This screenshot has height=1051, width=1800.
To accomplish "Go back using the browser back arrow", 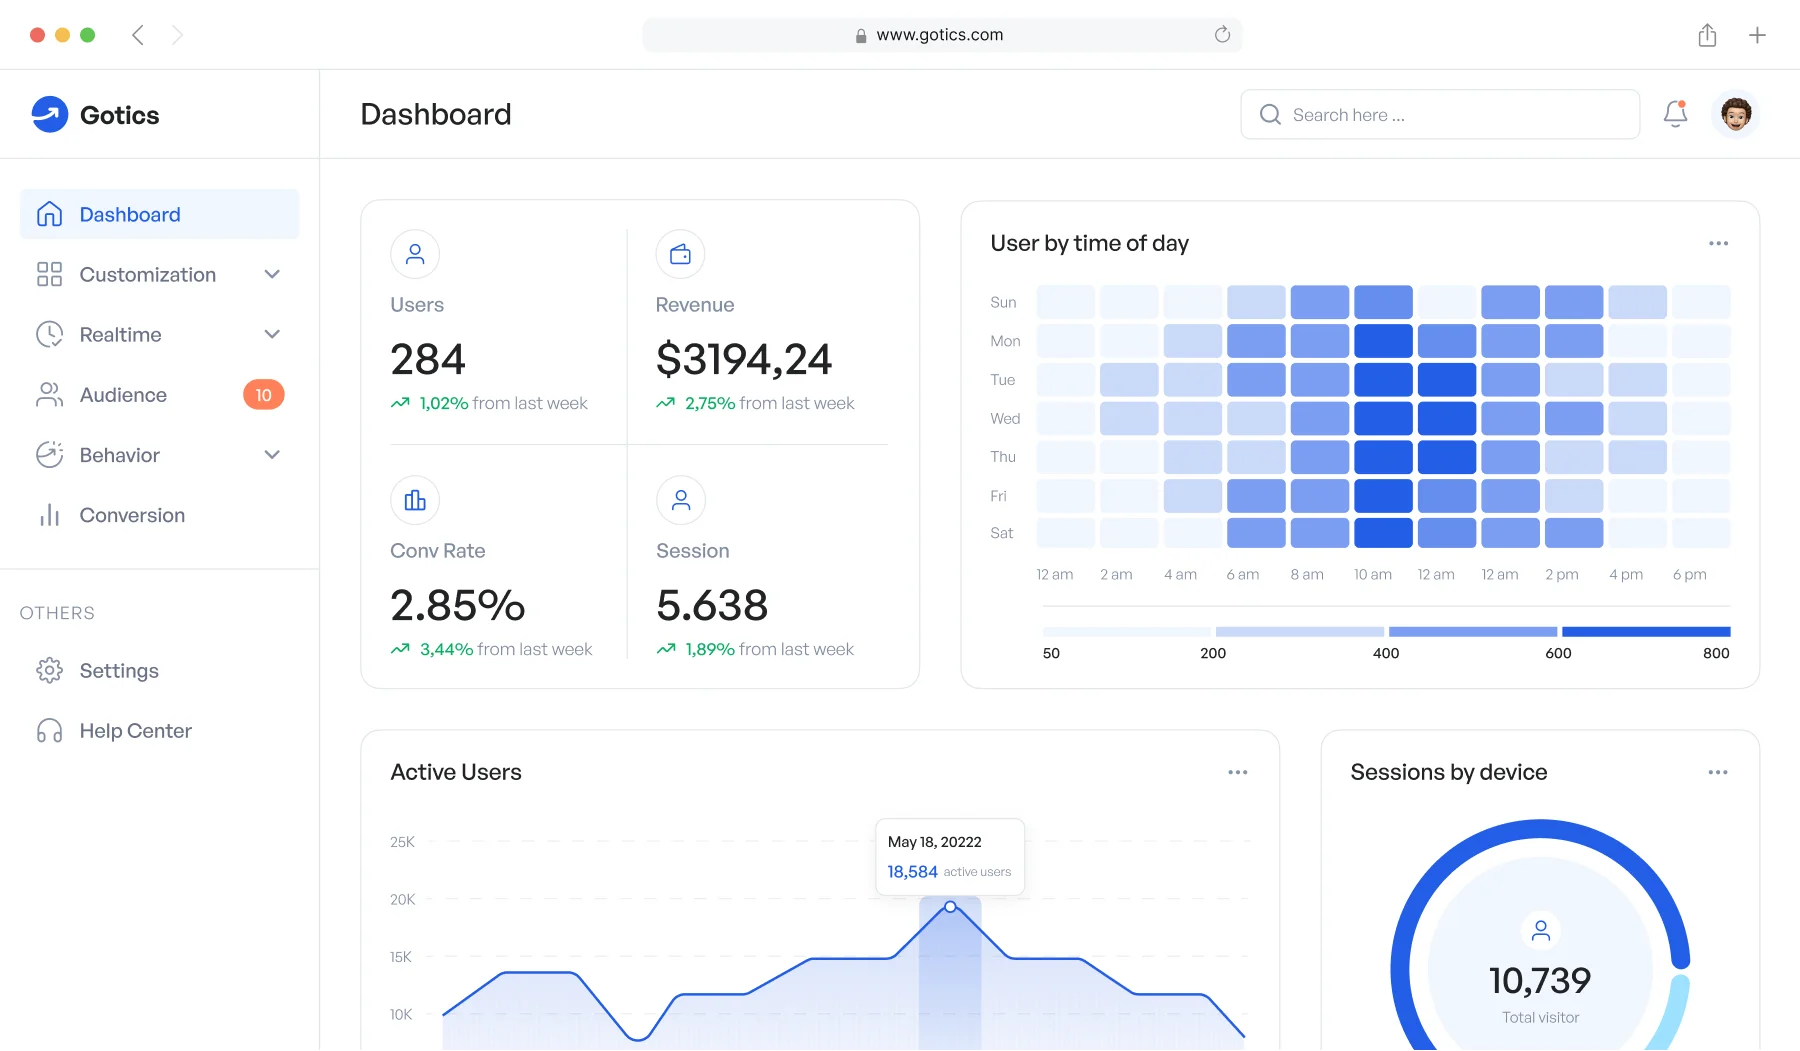I will [138, 36].
